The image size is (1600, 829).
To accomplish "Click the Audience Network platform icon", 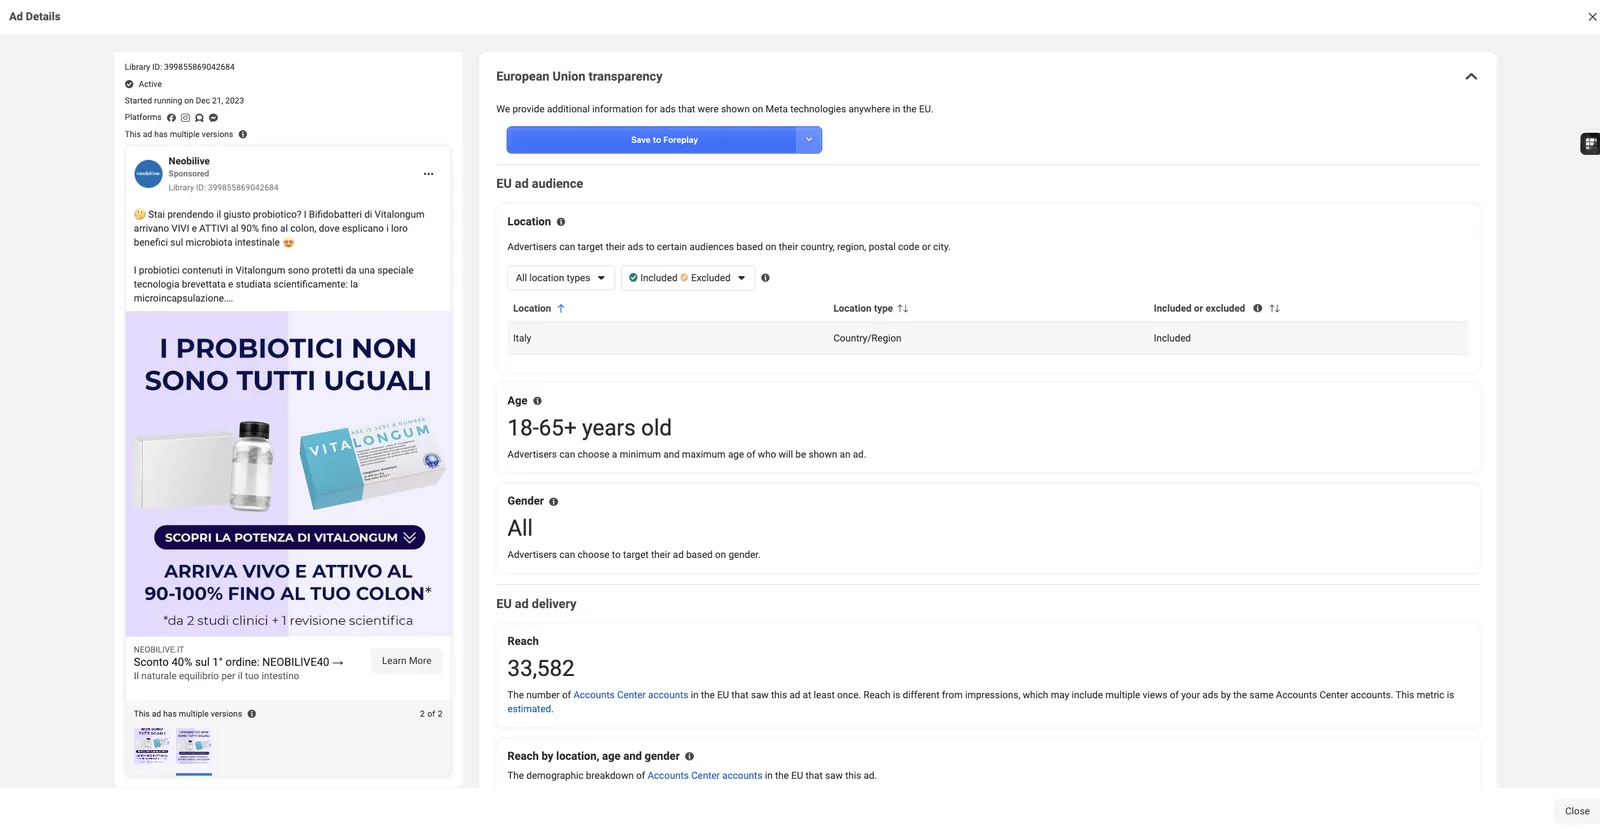I will [199, 118].
